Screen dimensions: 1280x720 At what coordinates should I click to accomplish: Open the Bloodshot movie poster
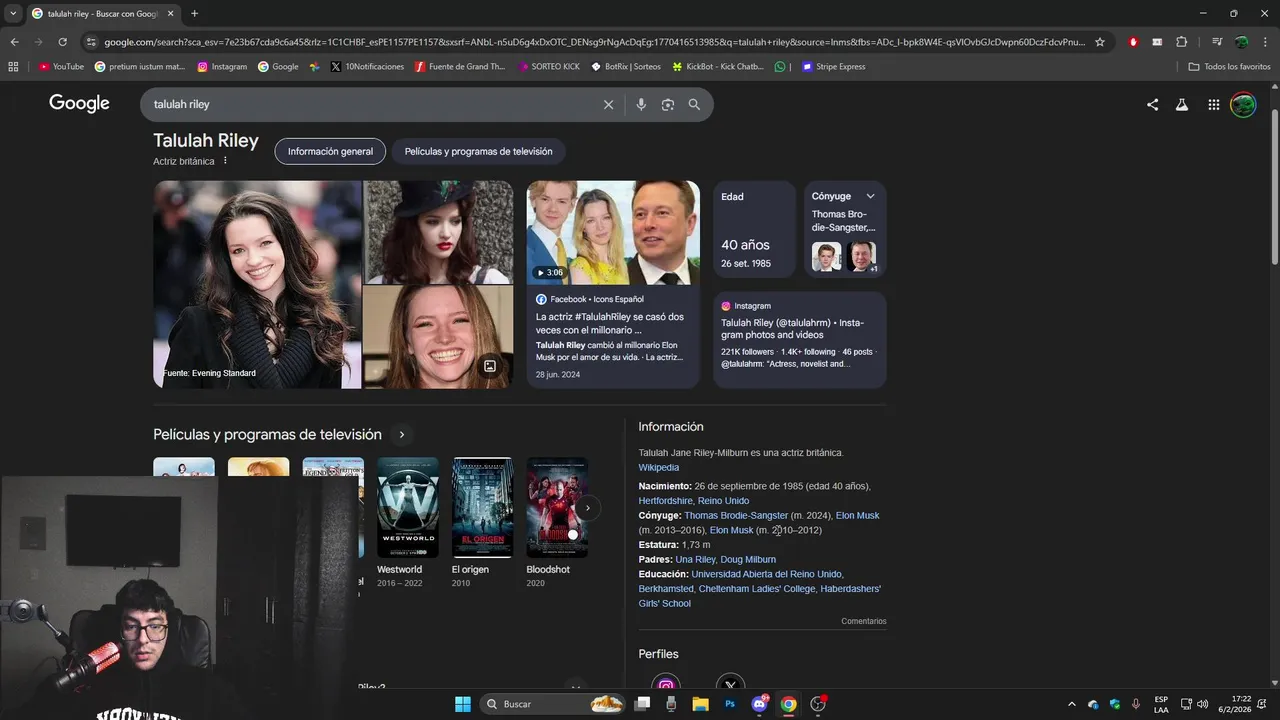point(557,508)
